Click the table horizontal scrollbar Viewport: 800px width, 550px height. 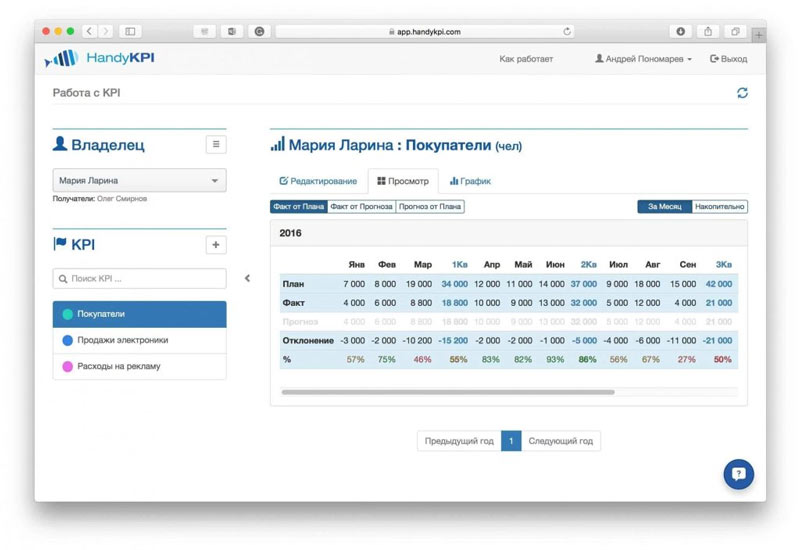pyautogui.click(x=447, y=392)
